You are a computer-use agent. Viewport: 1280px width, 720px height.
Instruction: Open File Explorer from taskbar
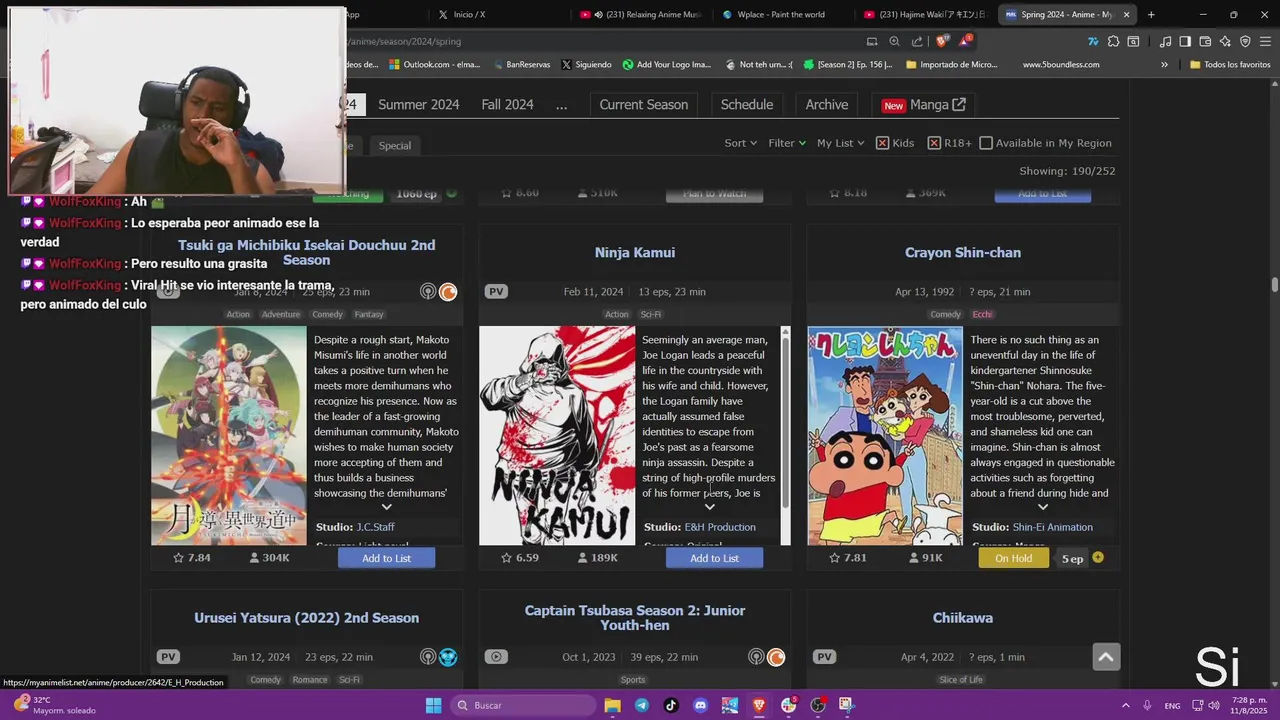613,705
